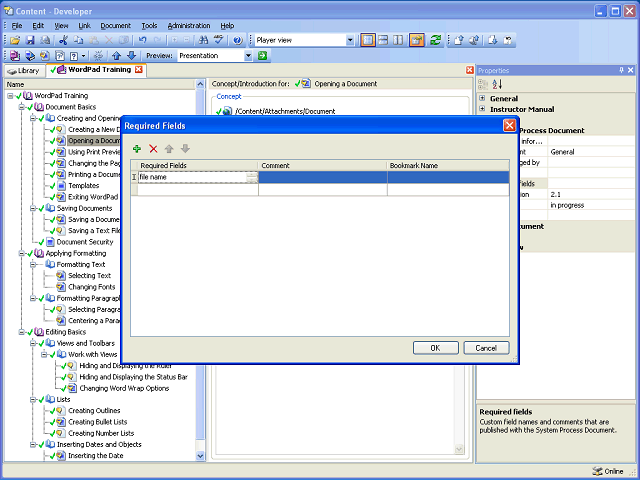The width and height of the screenshot is (640, 480).
Task: Open the Link menu
Action: [x=84, y=26]
